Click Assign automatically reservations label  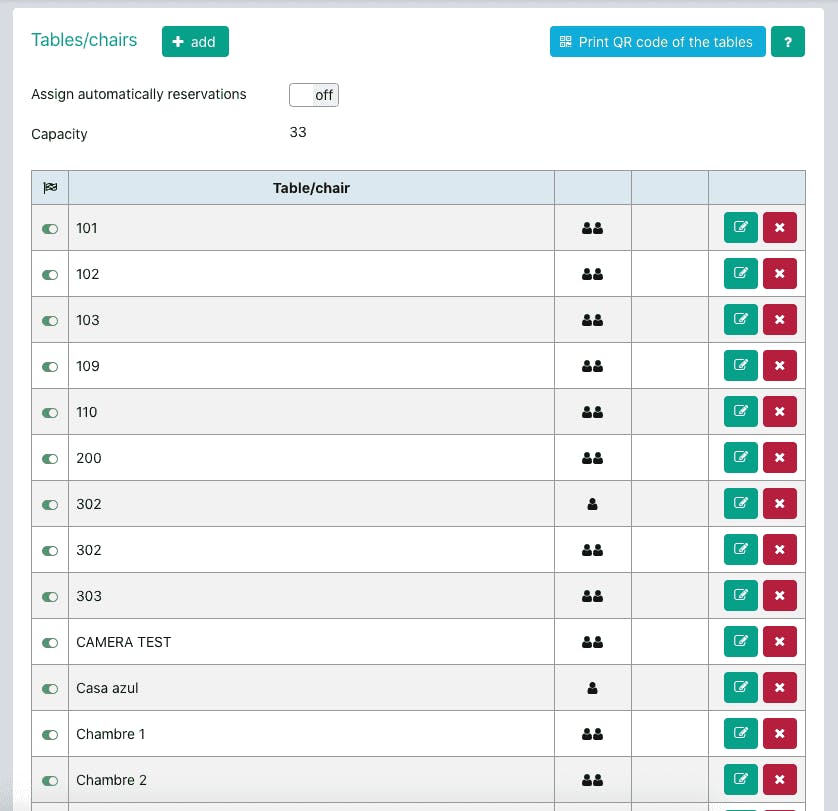[139, 94]
